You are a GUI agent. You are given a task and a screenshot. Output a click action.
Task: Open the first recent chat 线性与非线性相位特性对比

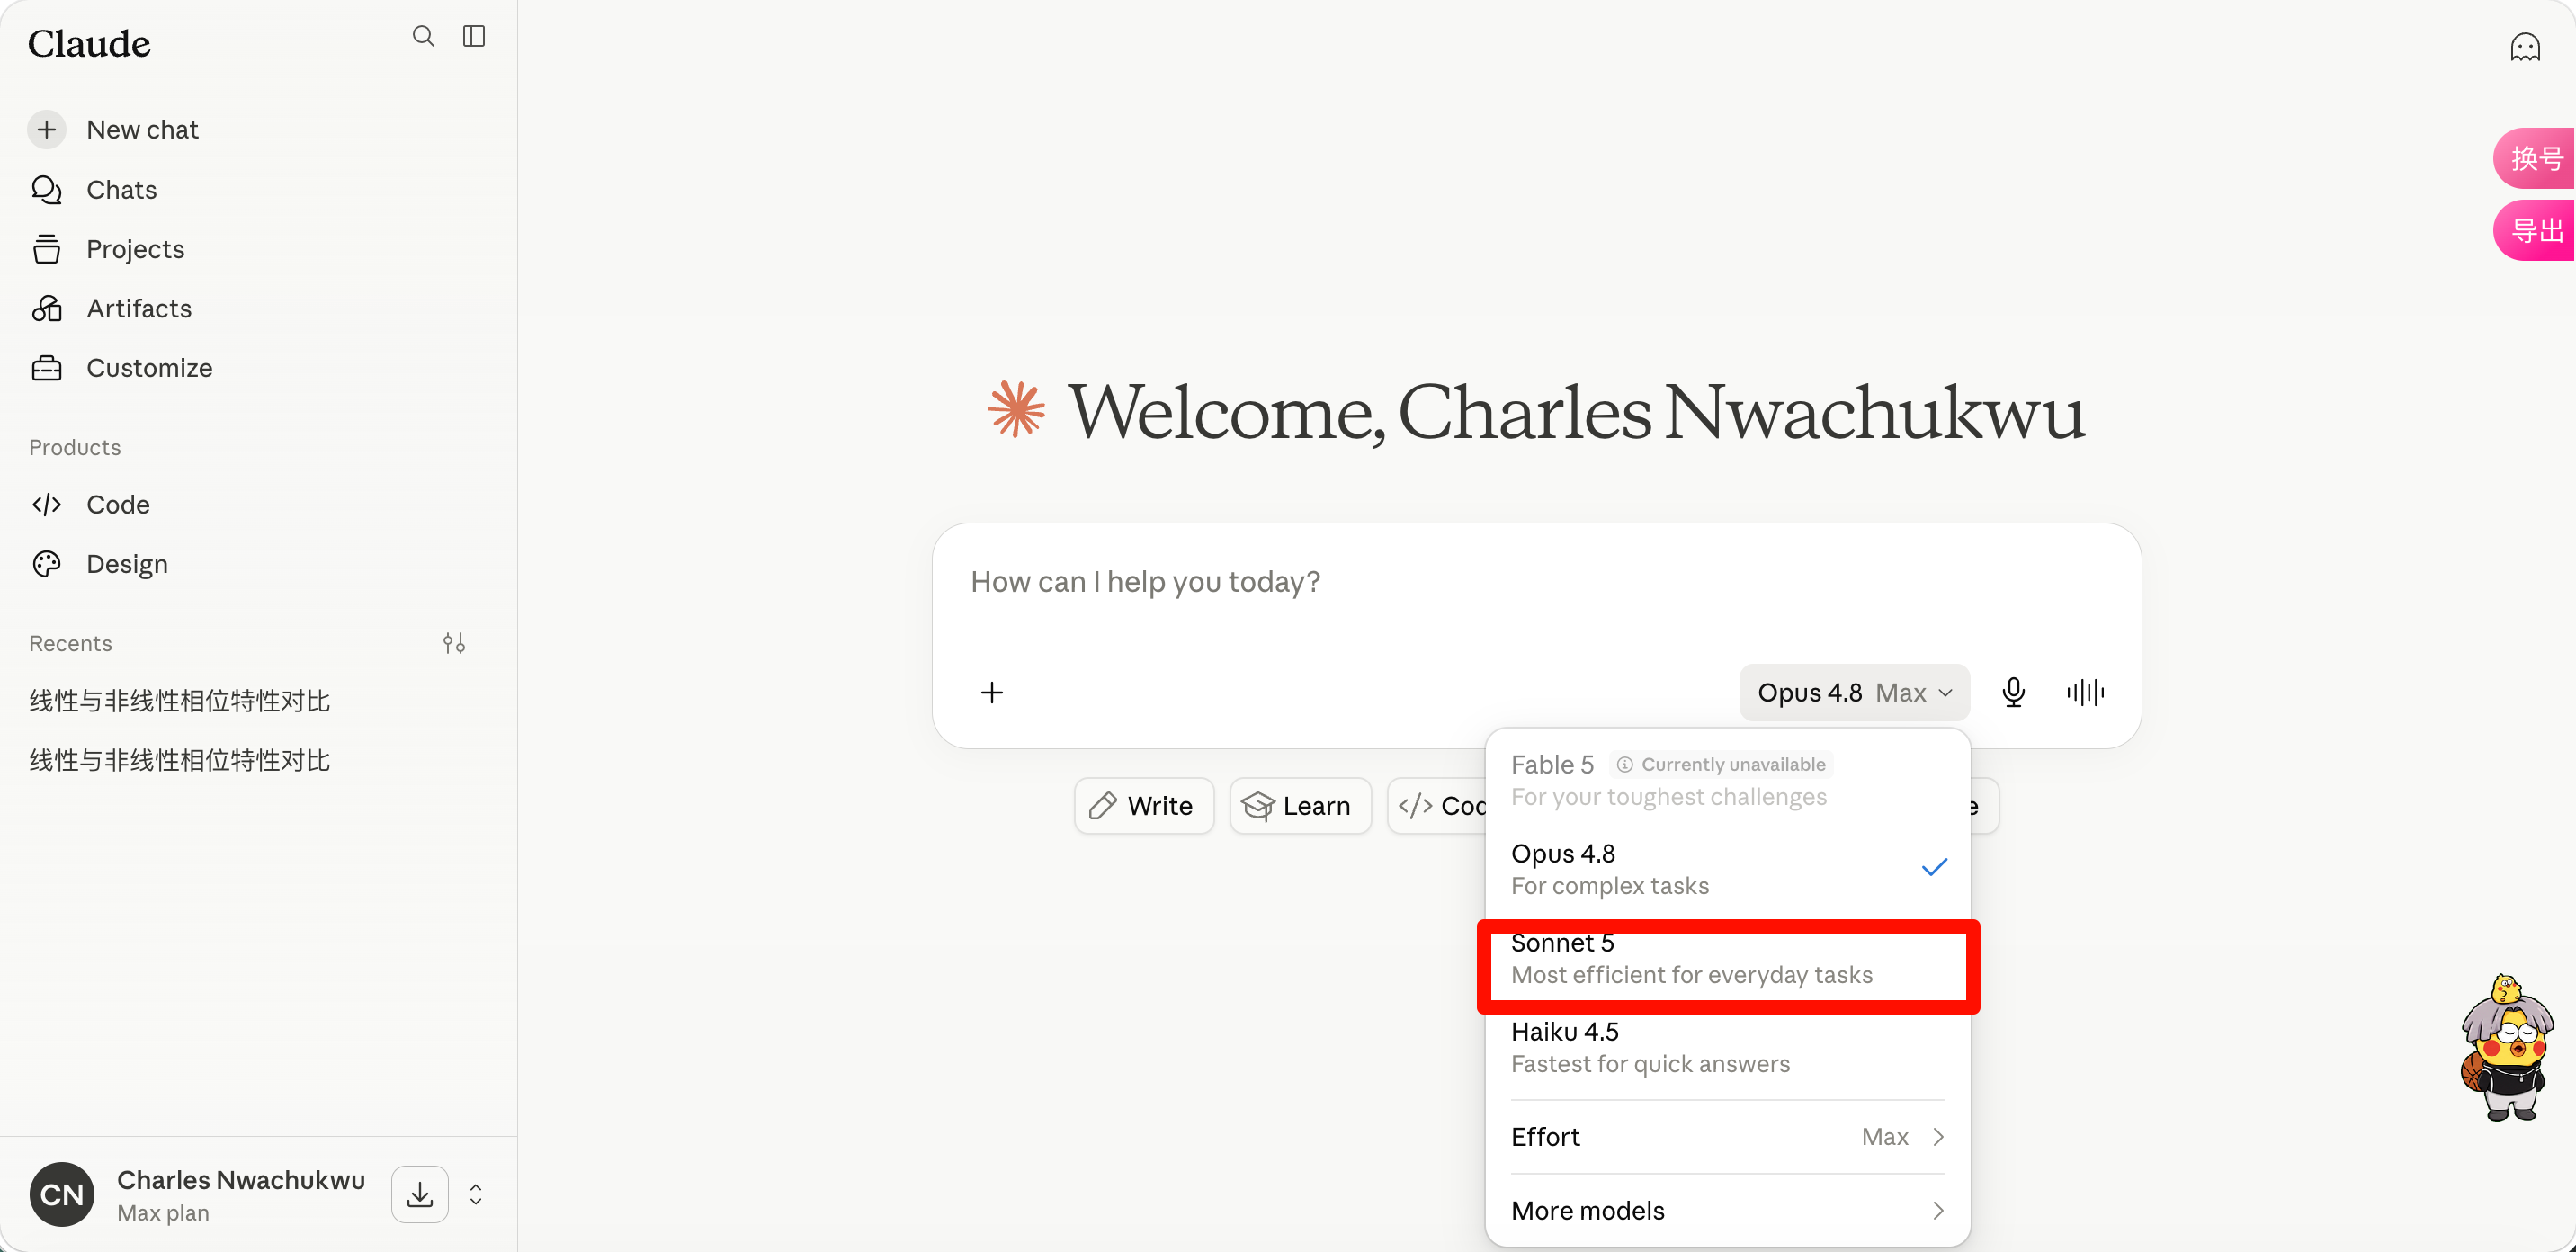tap(180, 701)
